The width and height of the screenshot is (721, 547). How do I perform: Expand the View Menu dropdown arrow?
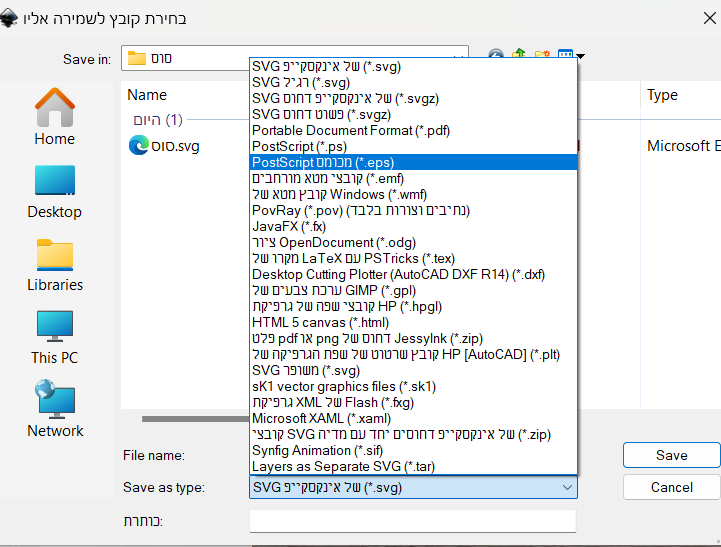coord(580,56)
